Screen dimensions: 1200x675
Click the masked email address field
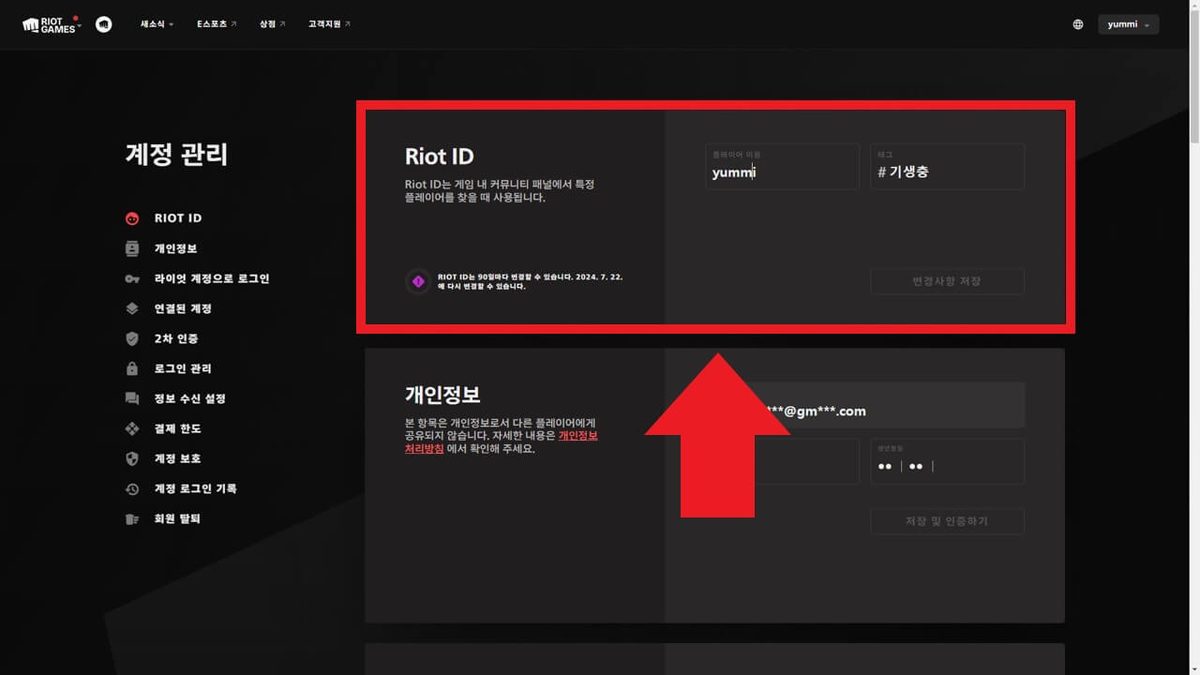click(865, 405)
